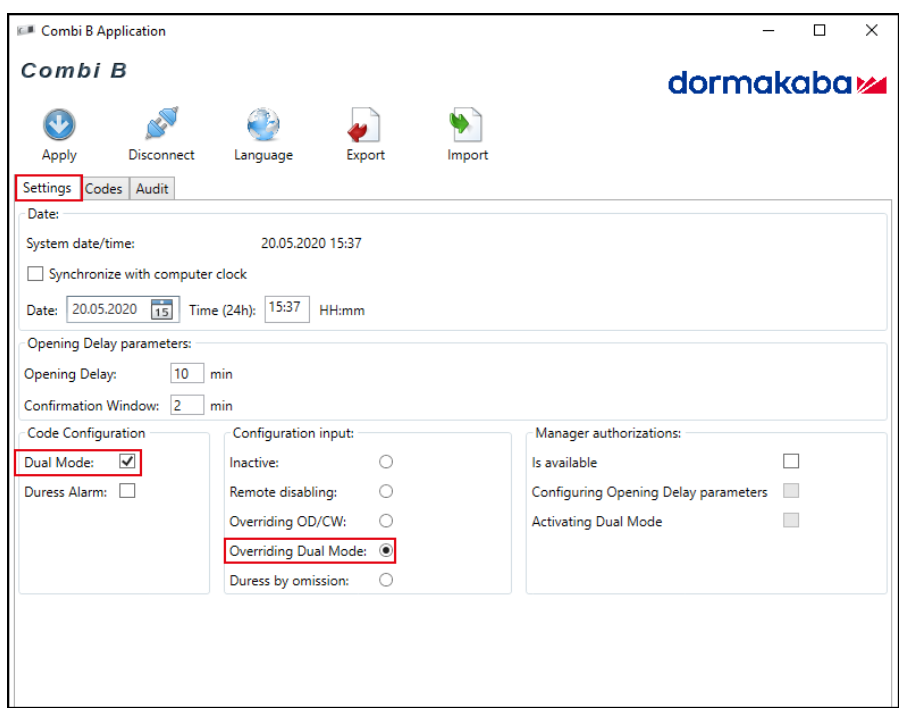Click the dormakaba logo

[x=777, y=83]
